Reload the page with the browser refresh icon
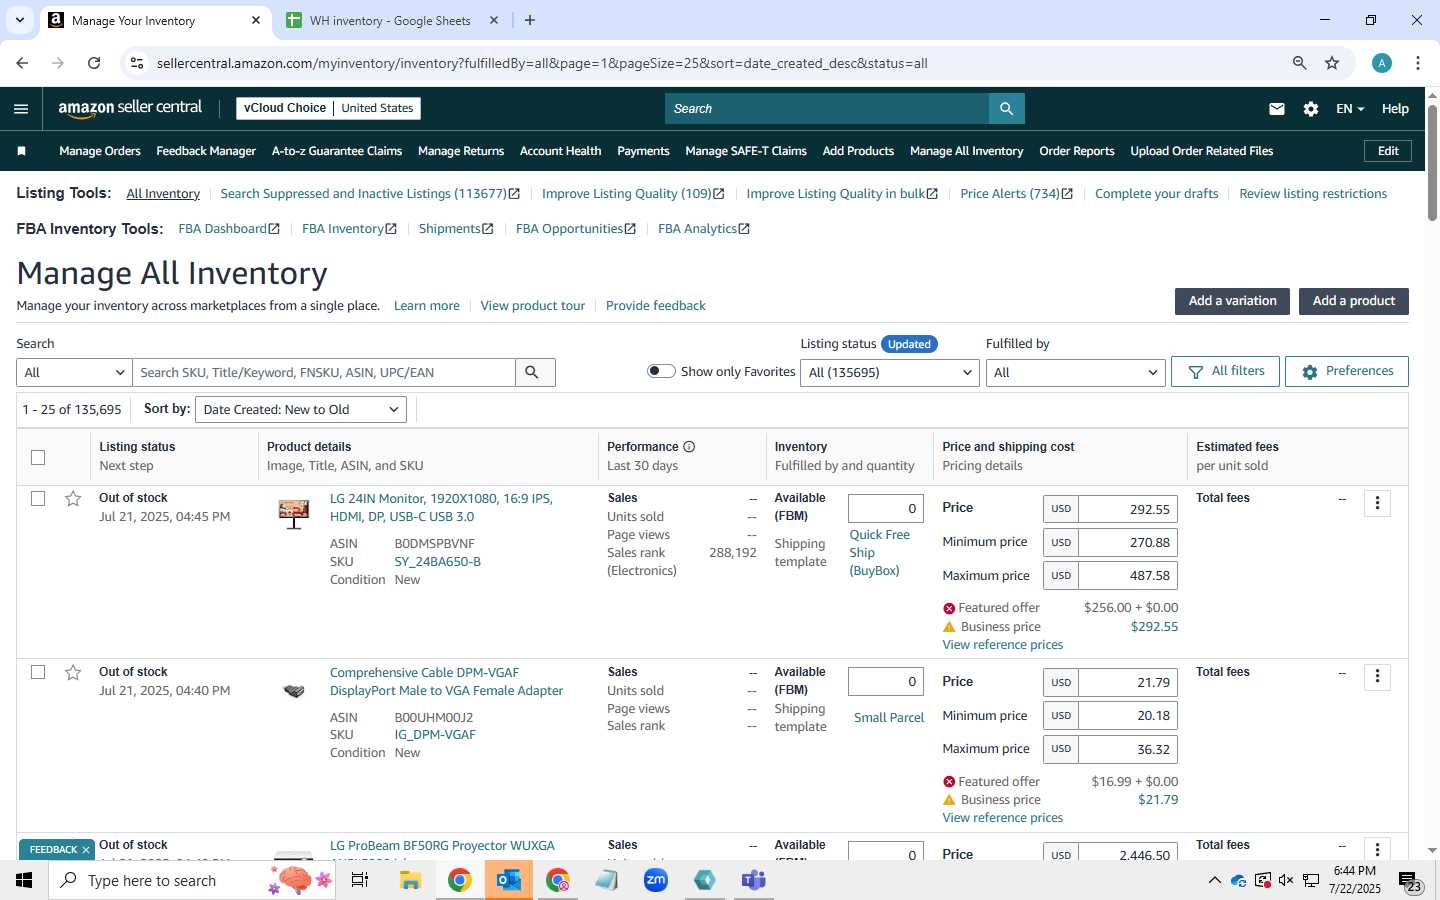 [94, 63]
